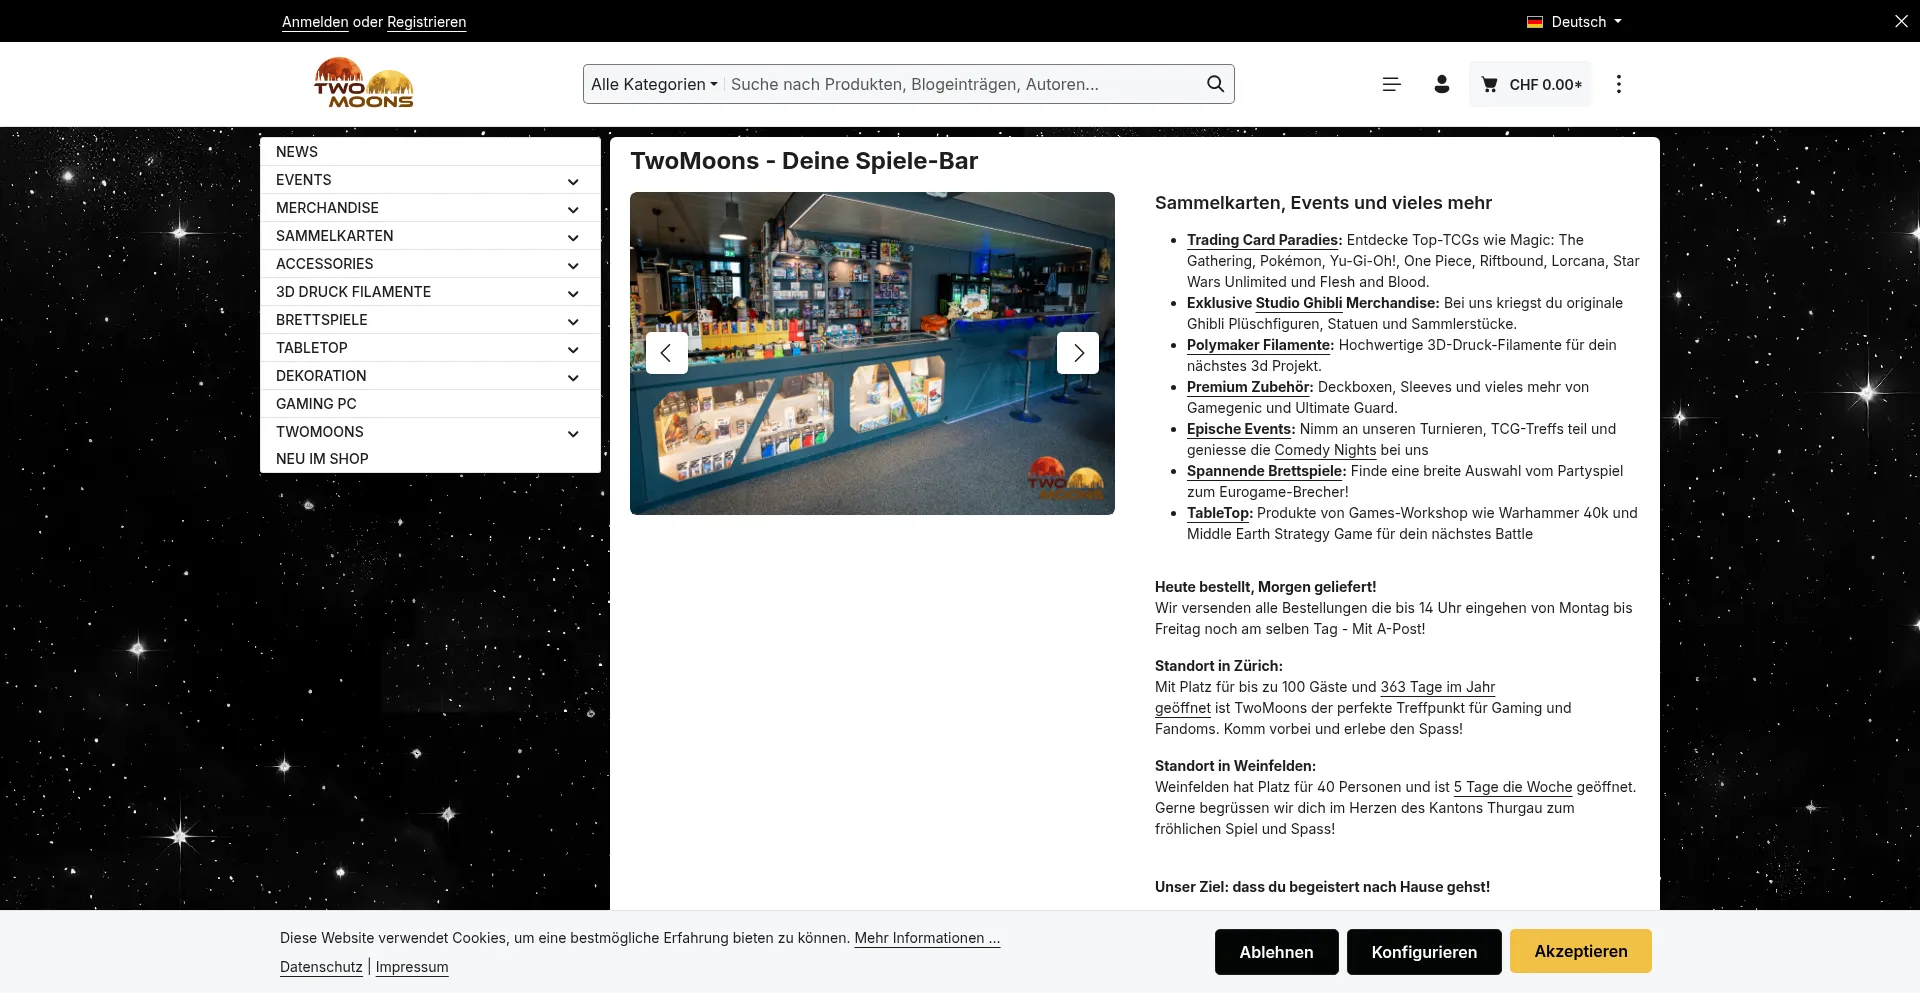
Task: Expand the BRETTSPIELE category chevron
Action: point(573,321)
